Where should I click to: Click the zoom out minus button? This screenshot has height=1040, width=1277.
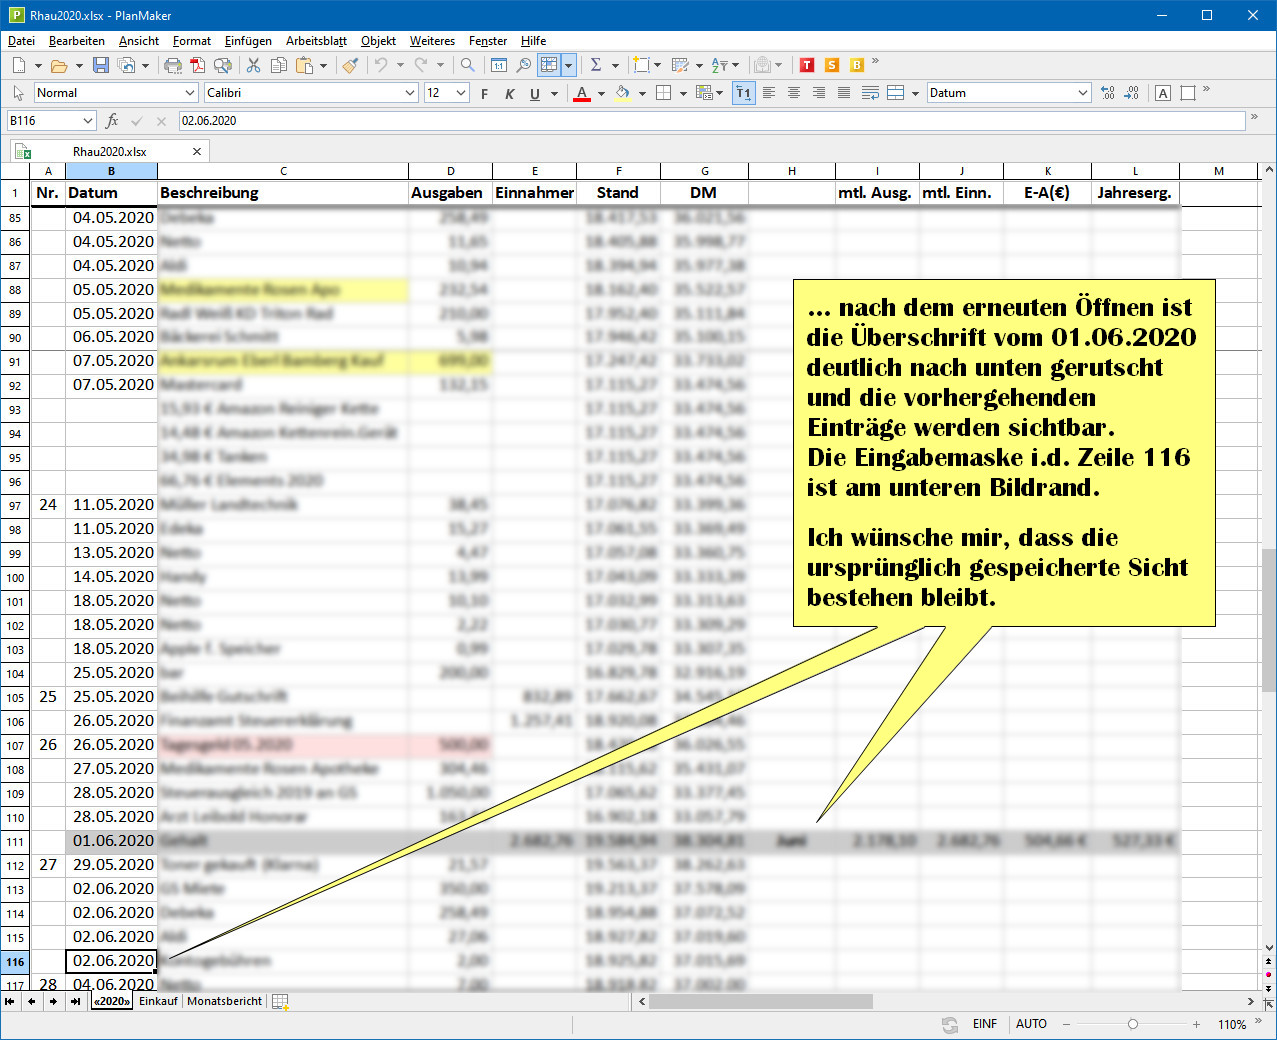click(x=1066, y=1024)
